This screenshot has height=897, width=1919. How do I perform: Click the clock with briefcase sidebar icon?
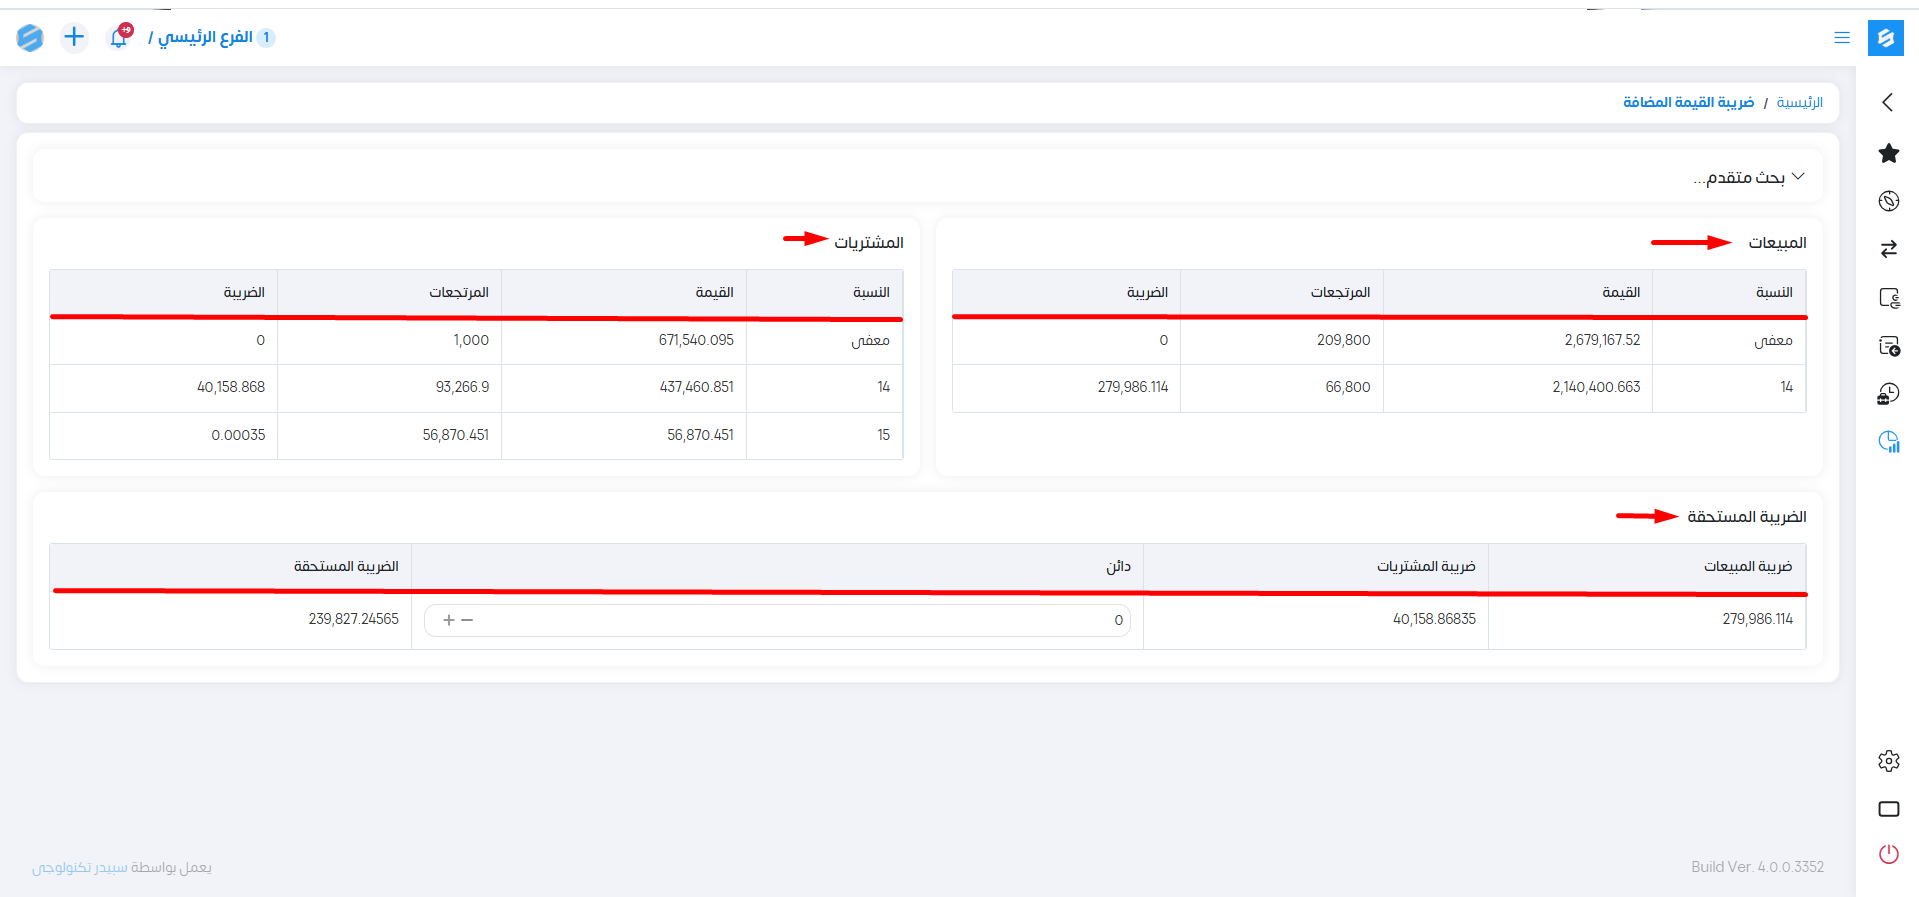(1888, 394)
